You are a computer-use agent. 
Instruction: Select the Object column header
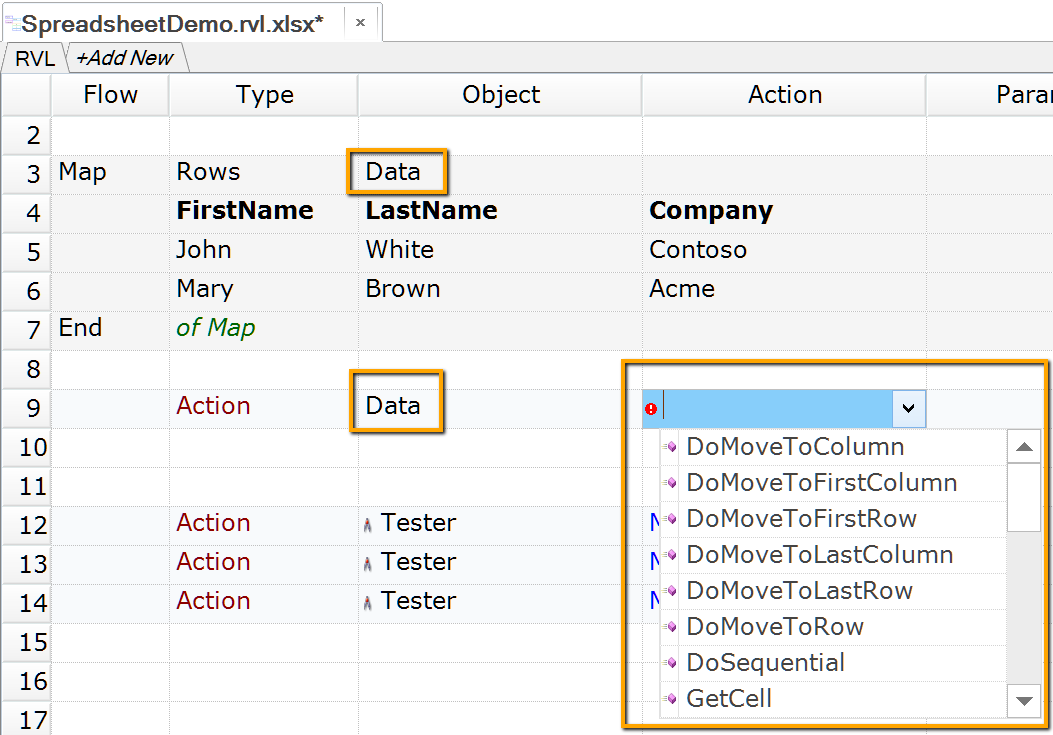coord(500,95)
